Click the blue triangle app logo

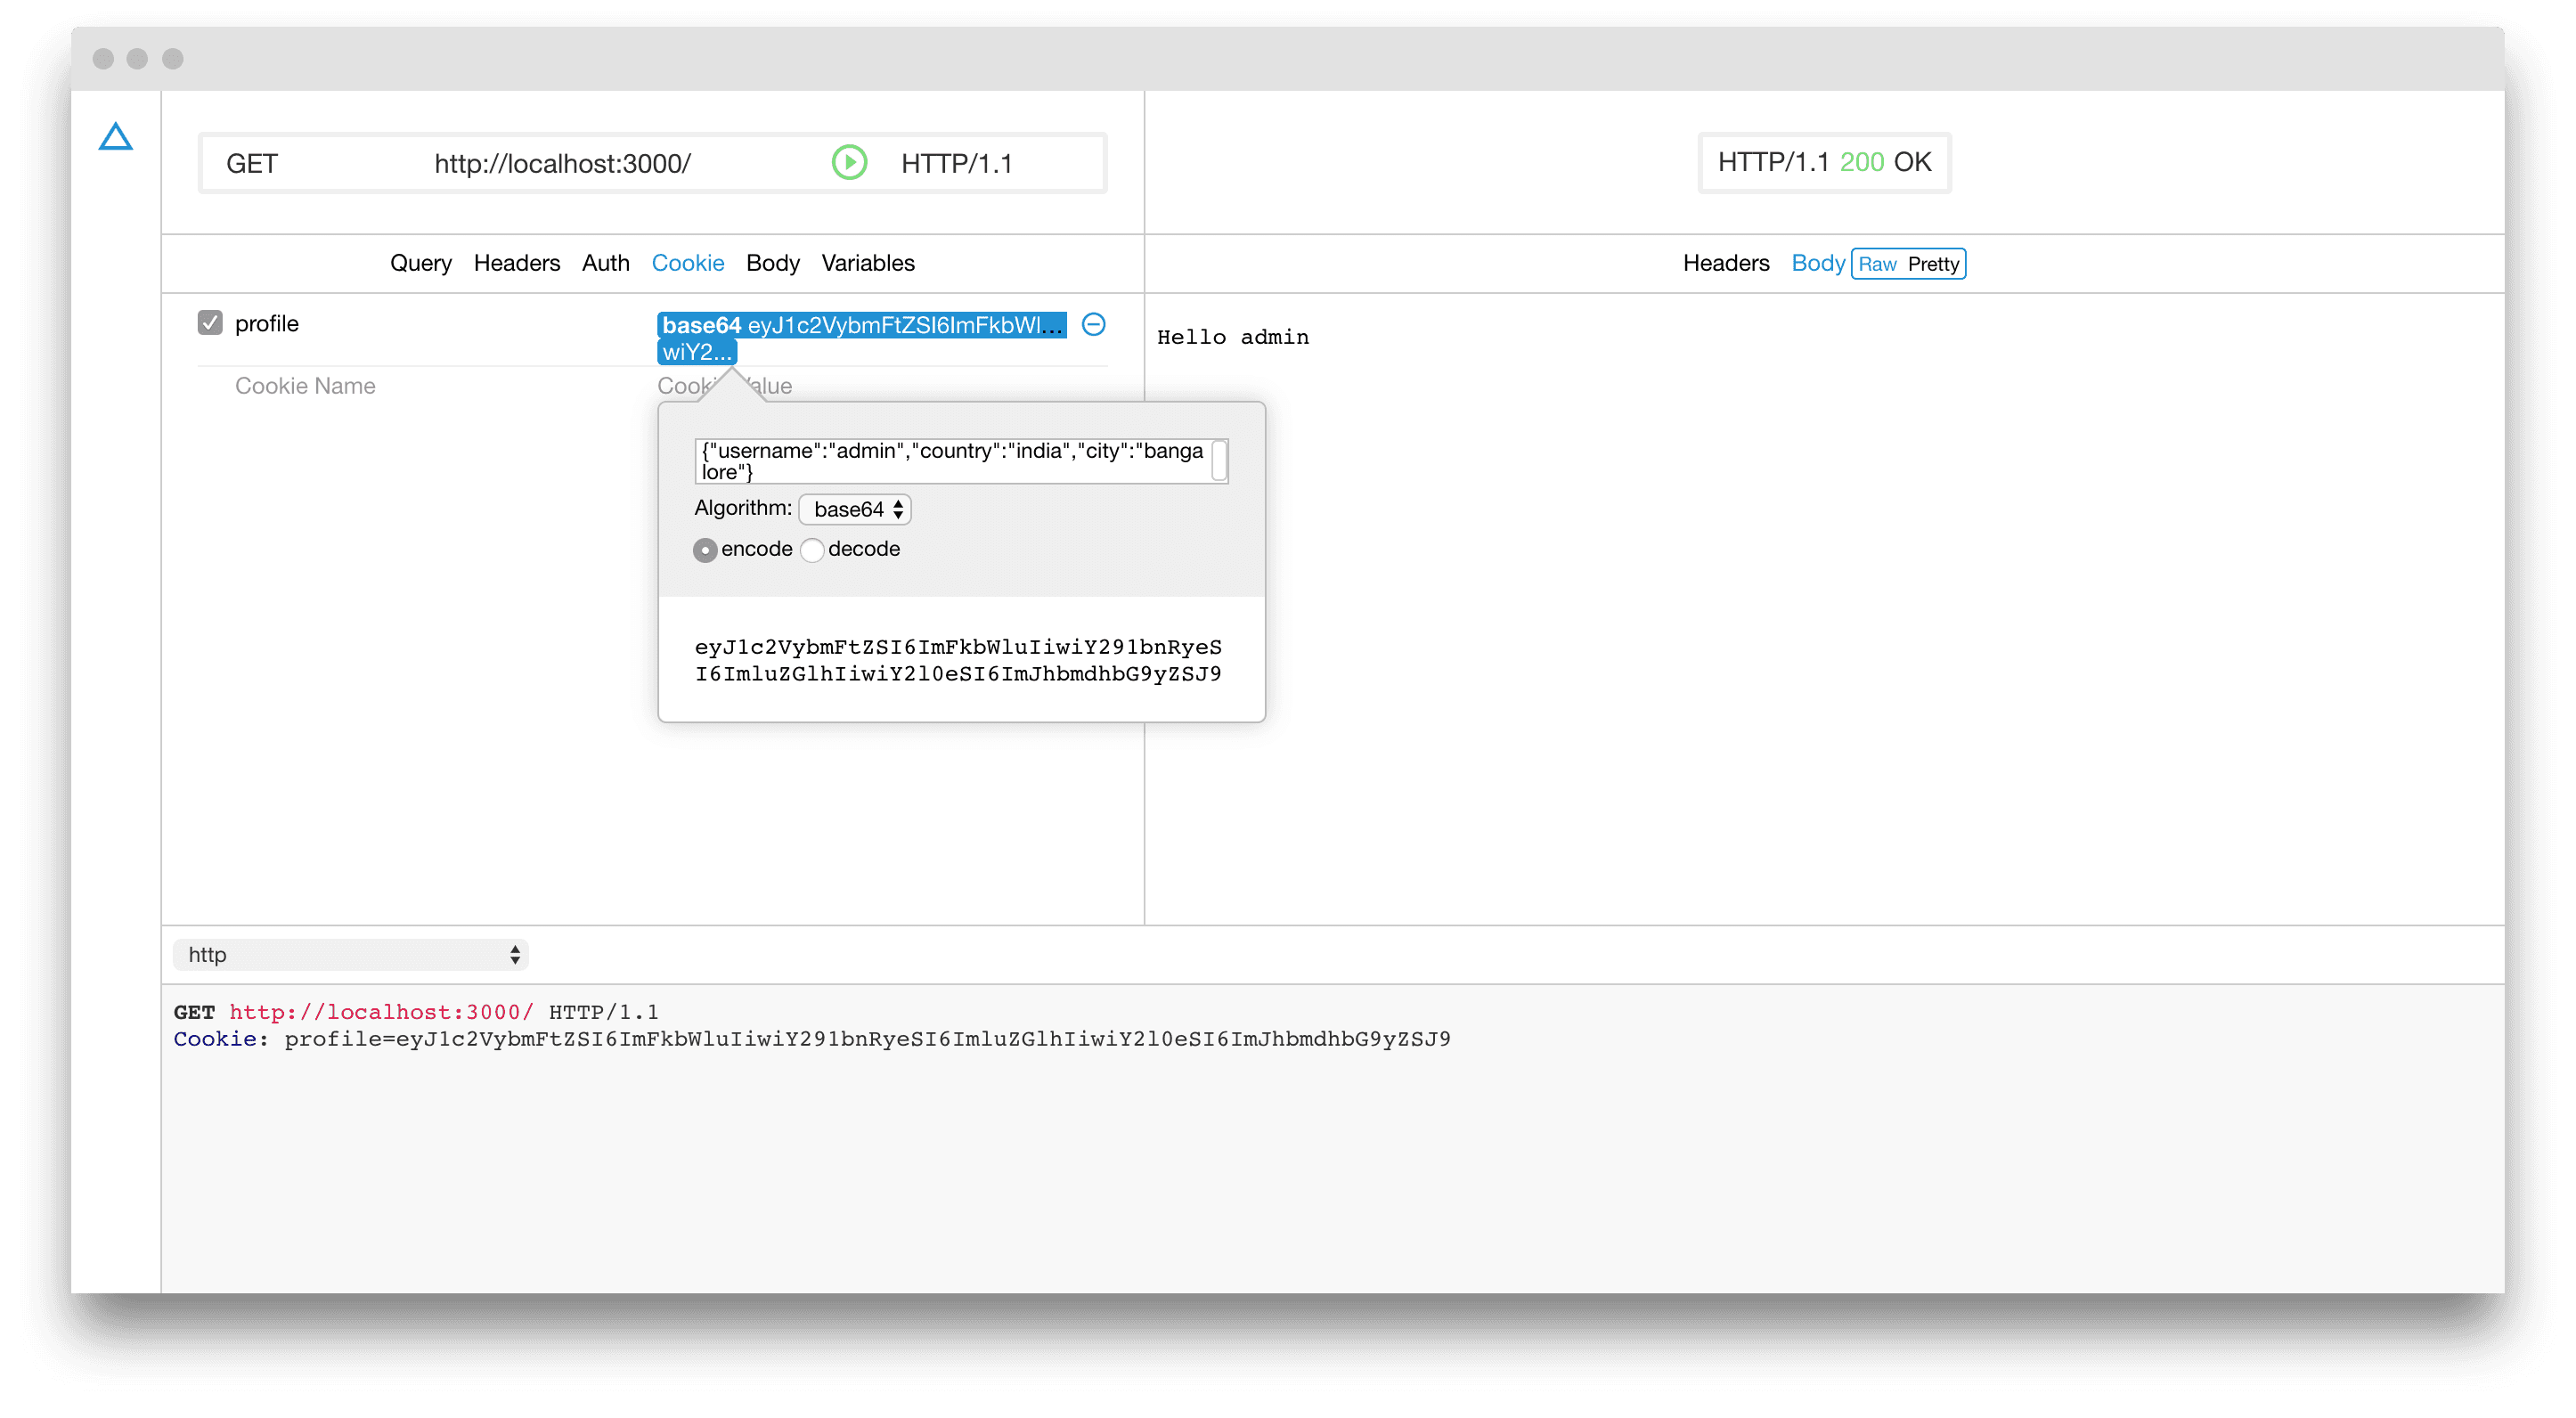pyautogui.click(x=116, y=137)
